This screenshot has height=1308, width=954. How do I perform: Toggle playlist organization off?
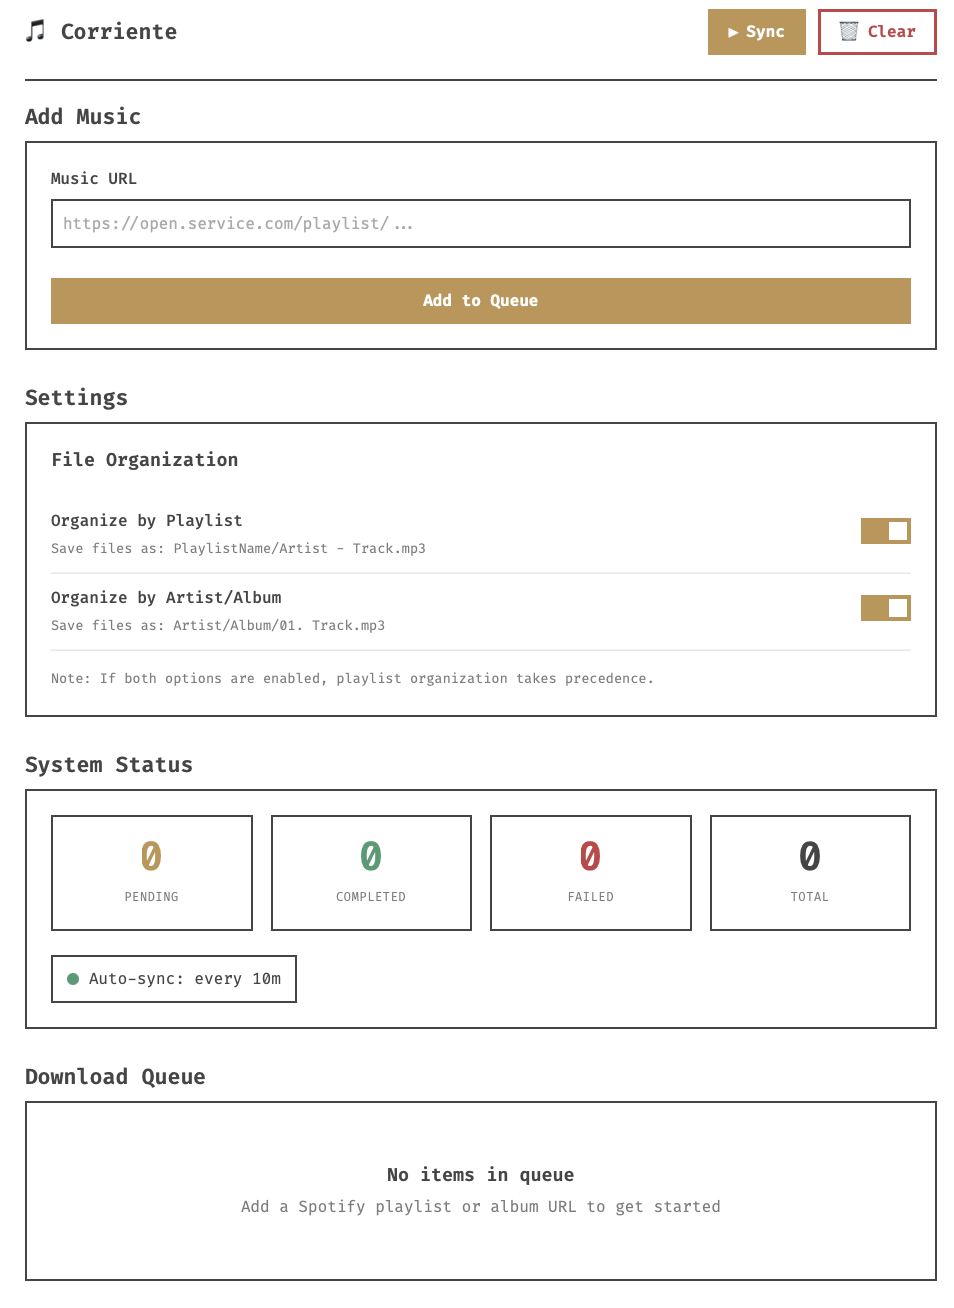885,530
